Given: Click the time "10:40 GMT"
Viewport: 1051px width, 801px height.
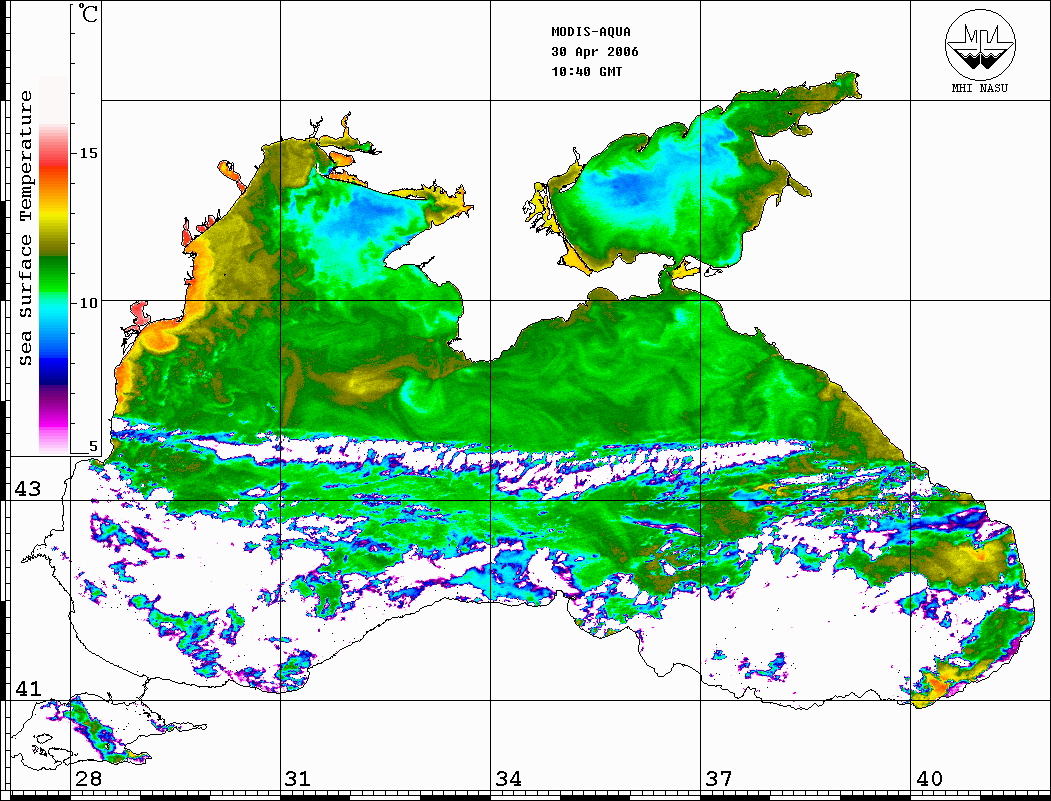Looking at the screenshot, I should tap(586, 72).
